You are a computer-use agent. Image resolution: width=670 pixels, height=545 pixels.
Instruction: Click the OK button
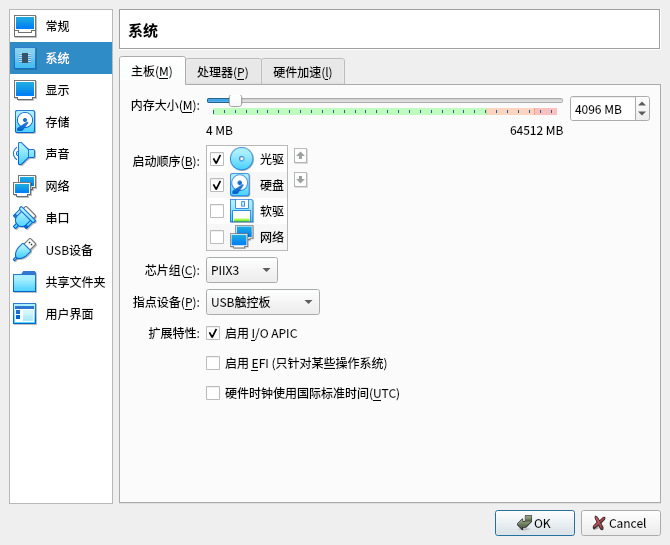535,523
